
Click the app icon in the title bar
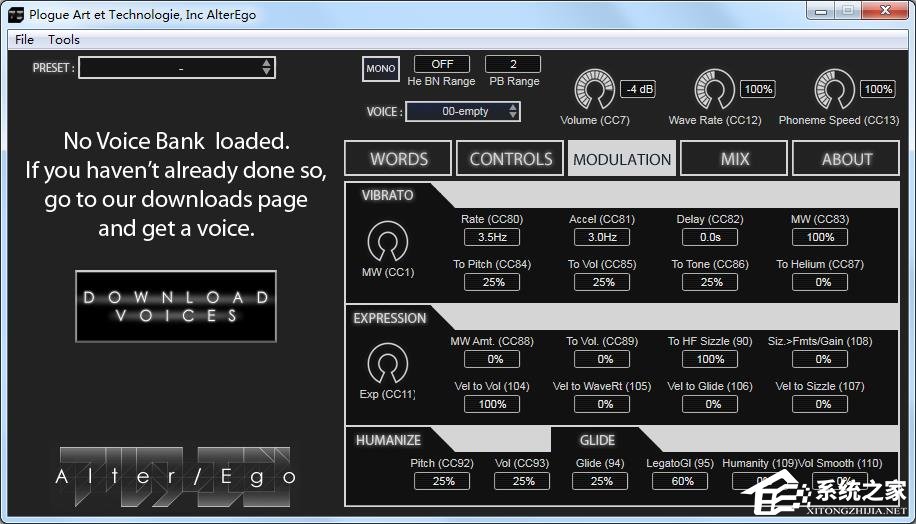16,14
